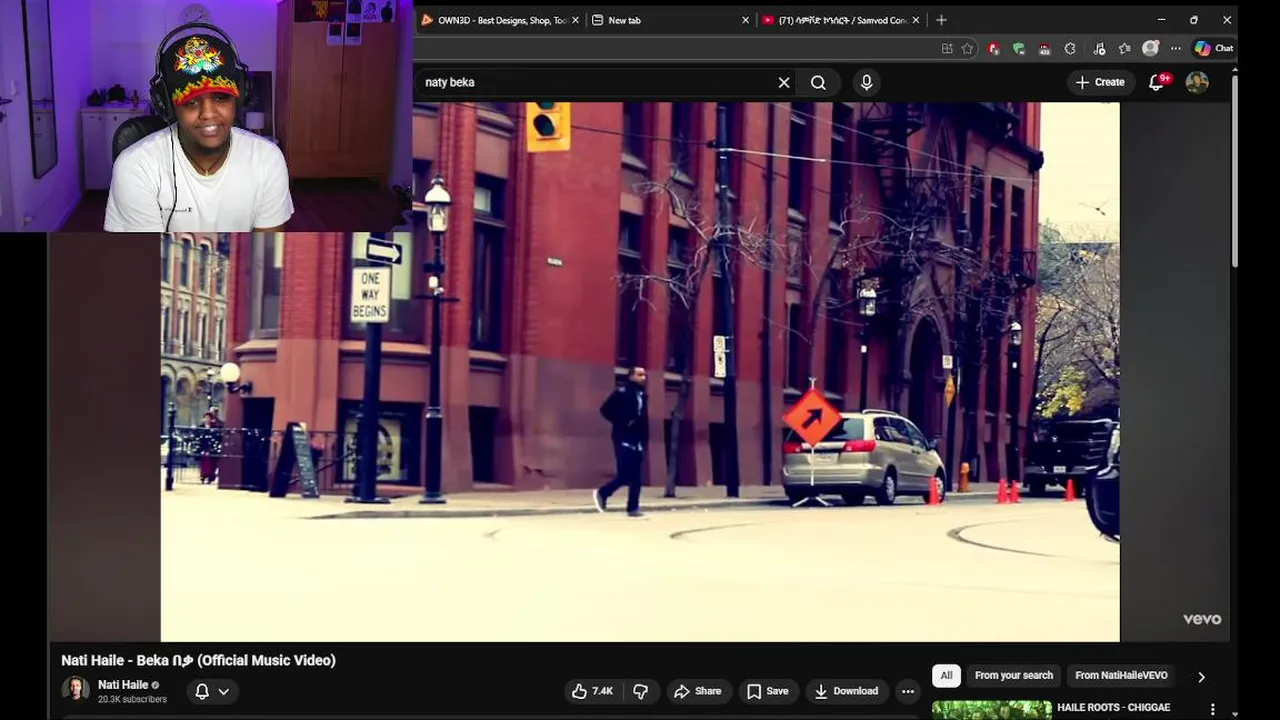The width and height of the screenshot is (1280, 720).
Task: Click the '20.3K subscribers' text
Action: coord(132,699)
